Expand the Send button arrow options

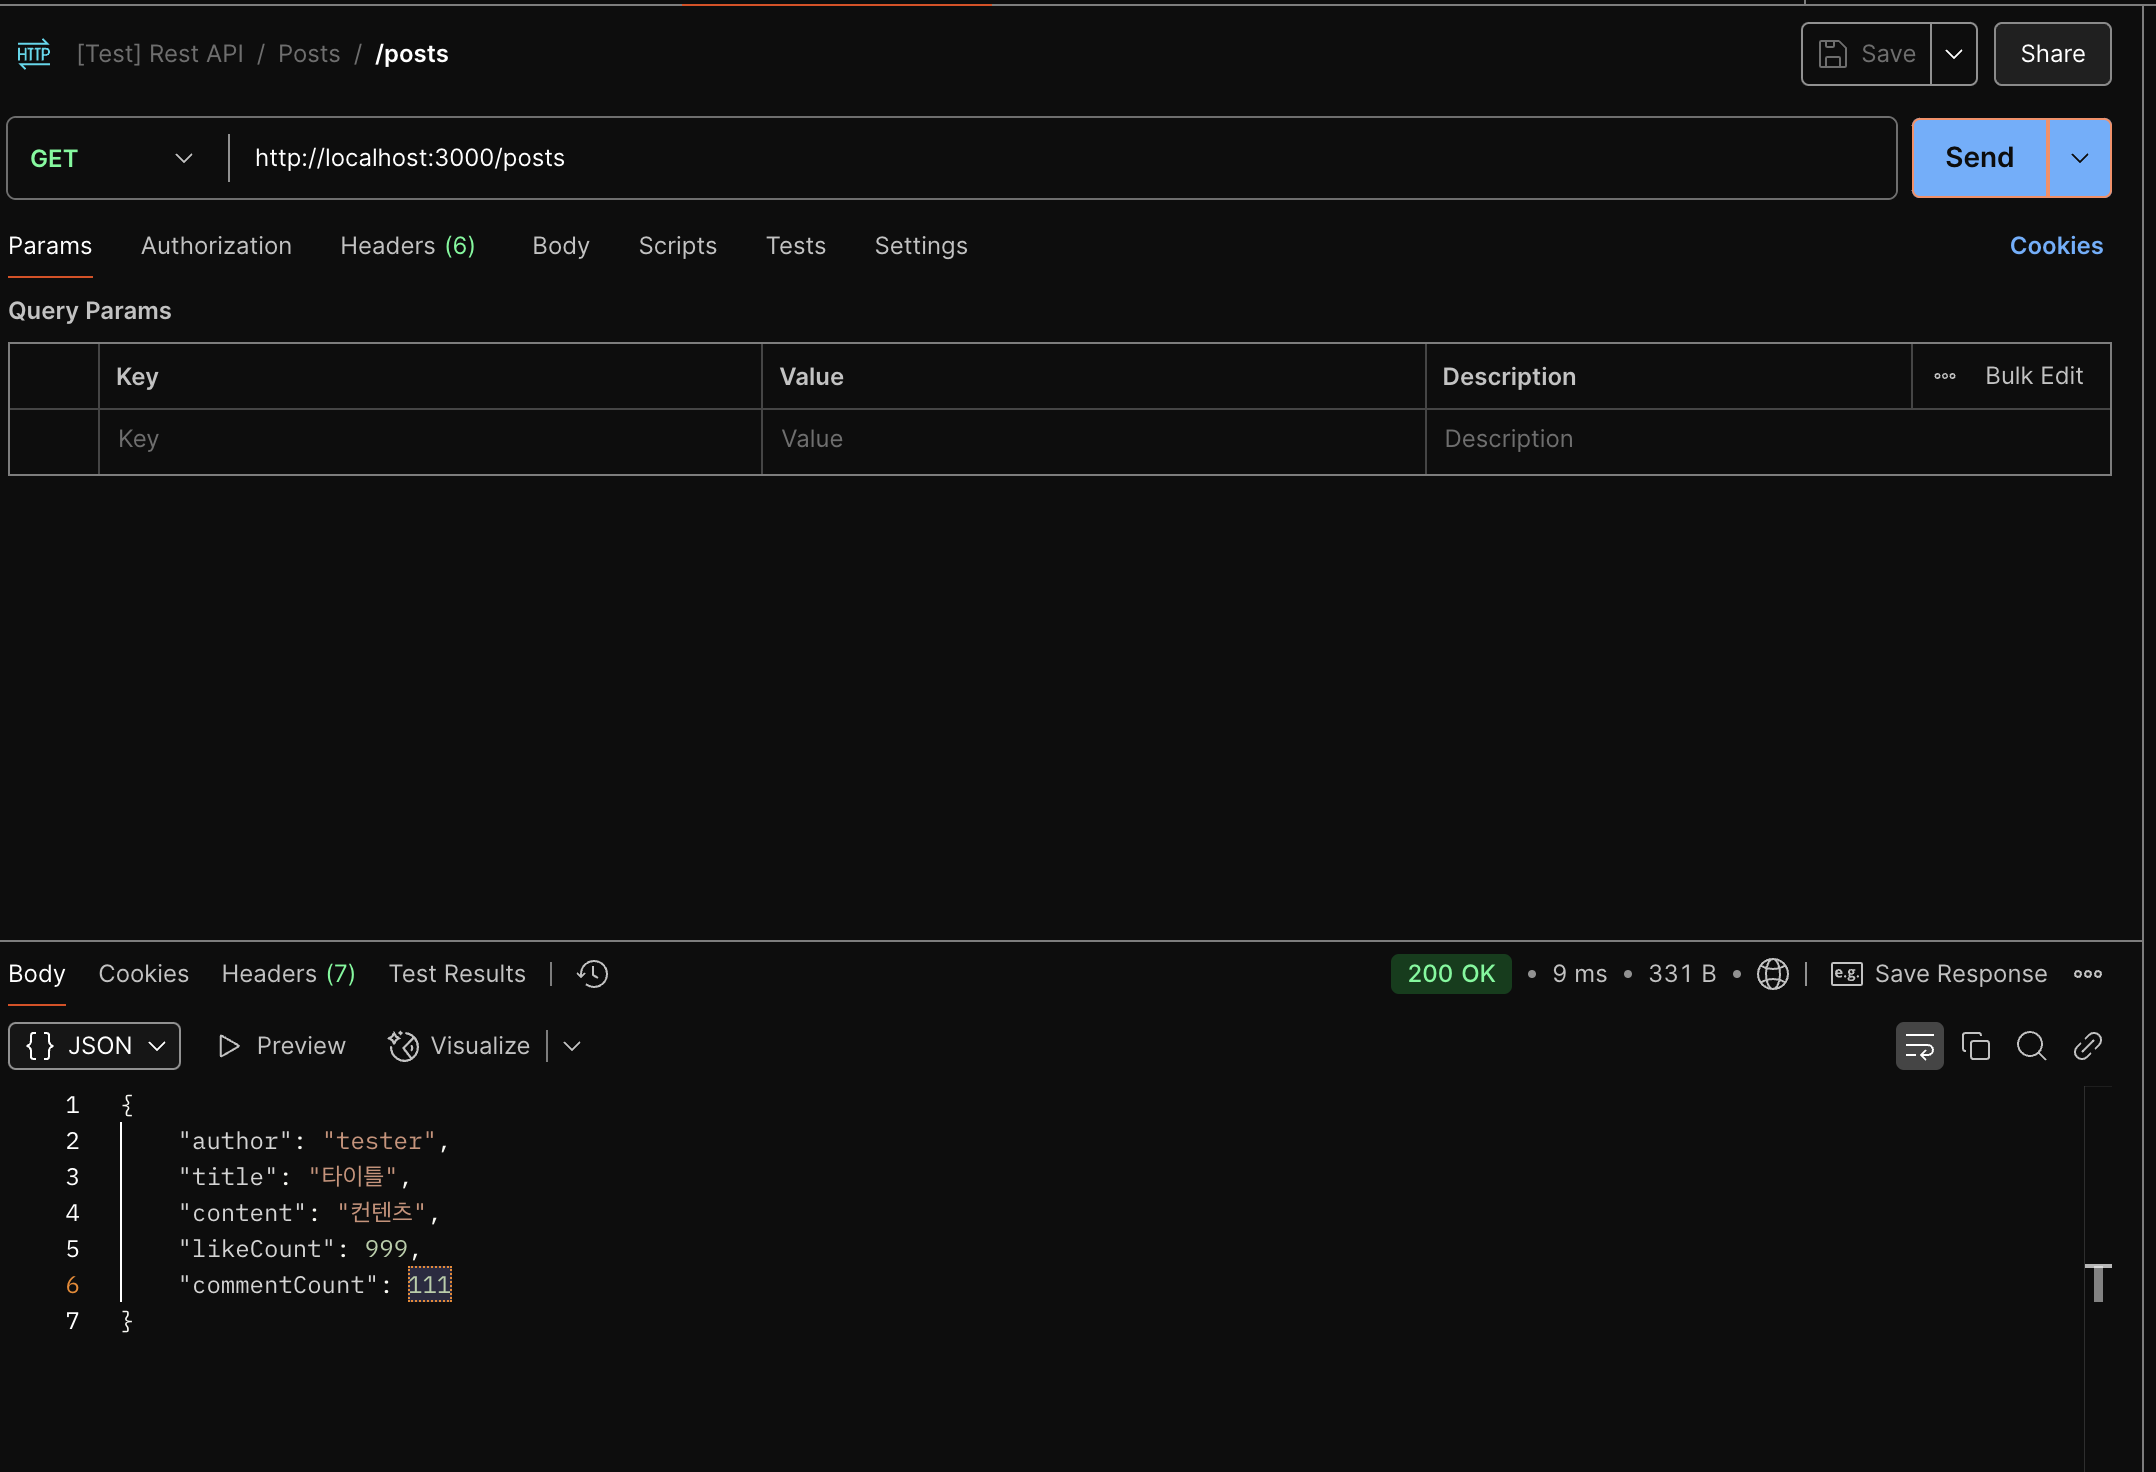click(x=2079, y=158)
